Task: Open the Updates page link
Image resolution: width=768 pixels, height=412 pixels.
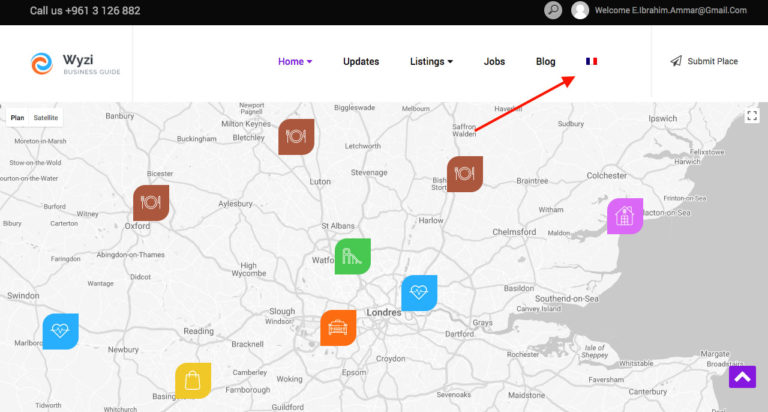Action: pyautogui.click(x=361, y=61)
